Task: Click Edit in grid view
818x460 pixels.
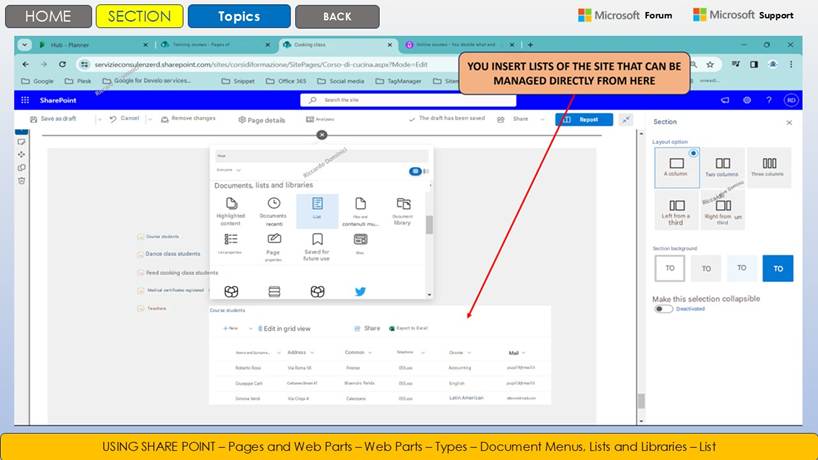Action: pos(284,329)
